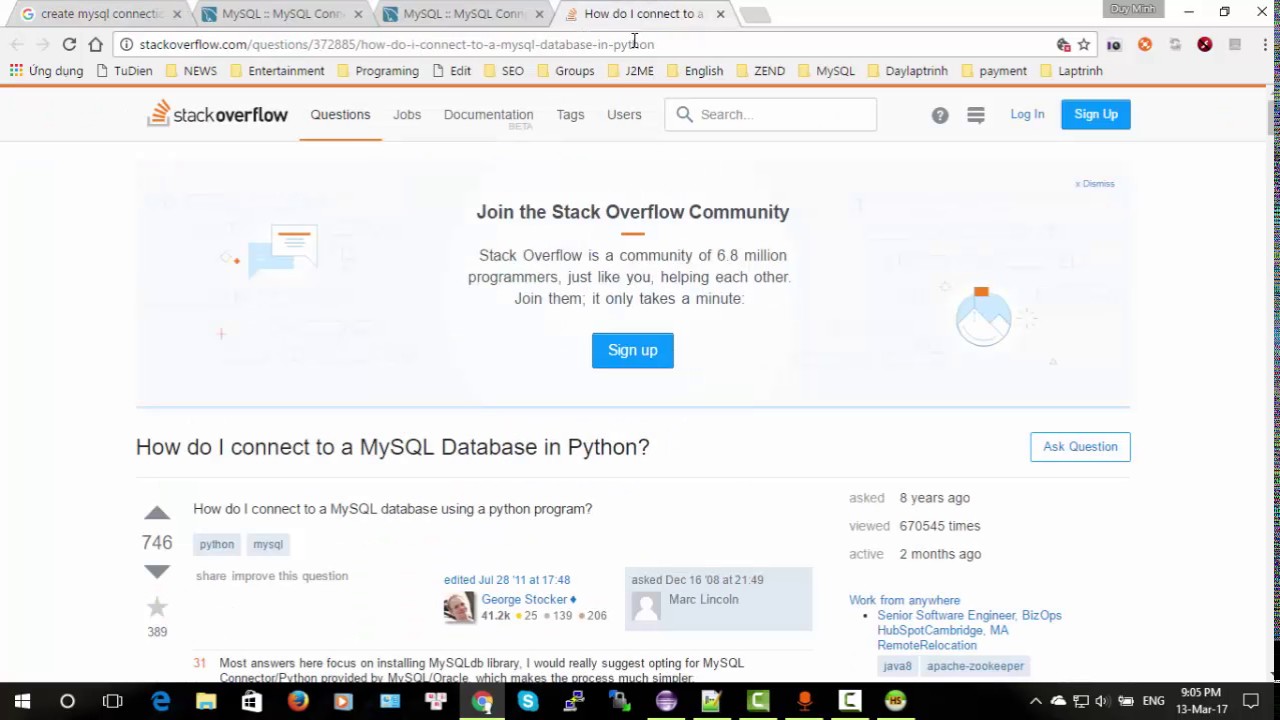Open the Documentation nav item
This screenshot has height=720, width=1280.
pyautogui.click(x=488, y=114)
